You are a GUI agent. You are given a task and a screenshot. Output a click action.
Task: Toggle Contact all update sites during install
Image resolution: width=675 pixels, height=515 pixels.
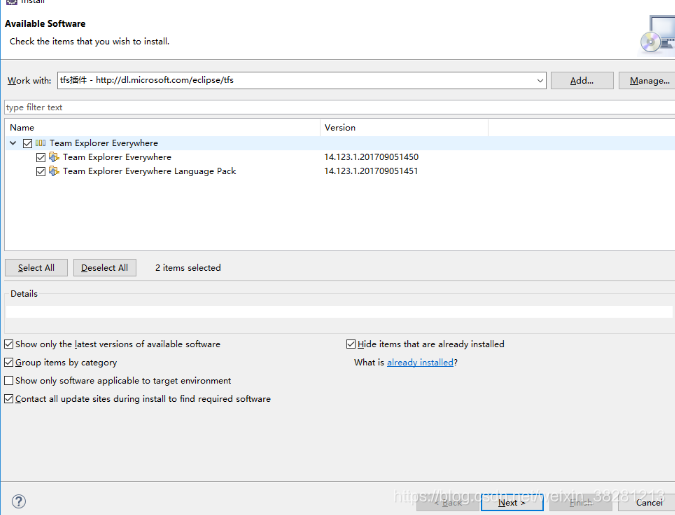[9, 399]
